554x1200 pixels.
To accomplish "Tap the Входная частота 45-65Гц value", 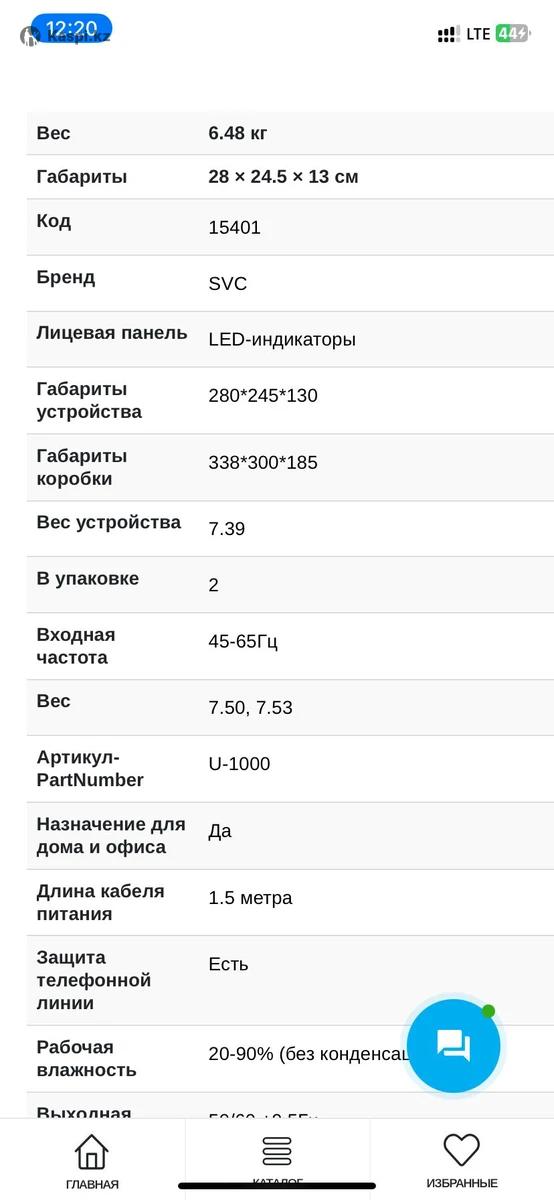I will pos(243,641).
